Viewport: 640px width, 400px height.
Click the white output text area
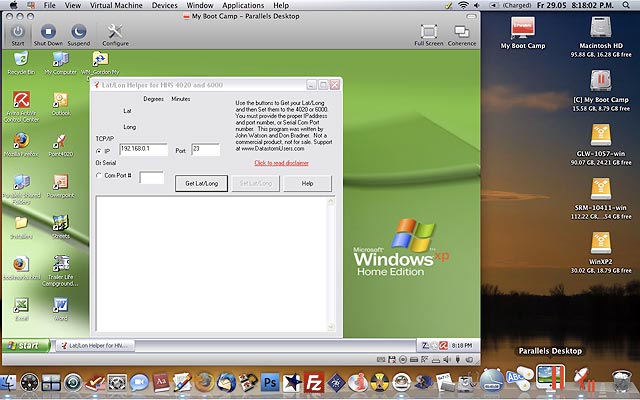tap(211, 264)
